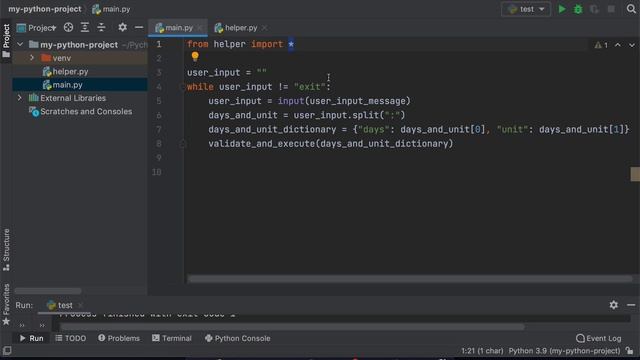
Task: Toggle the Structure sidebar tool button
Action: 6,250
